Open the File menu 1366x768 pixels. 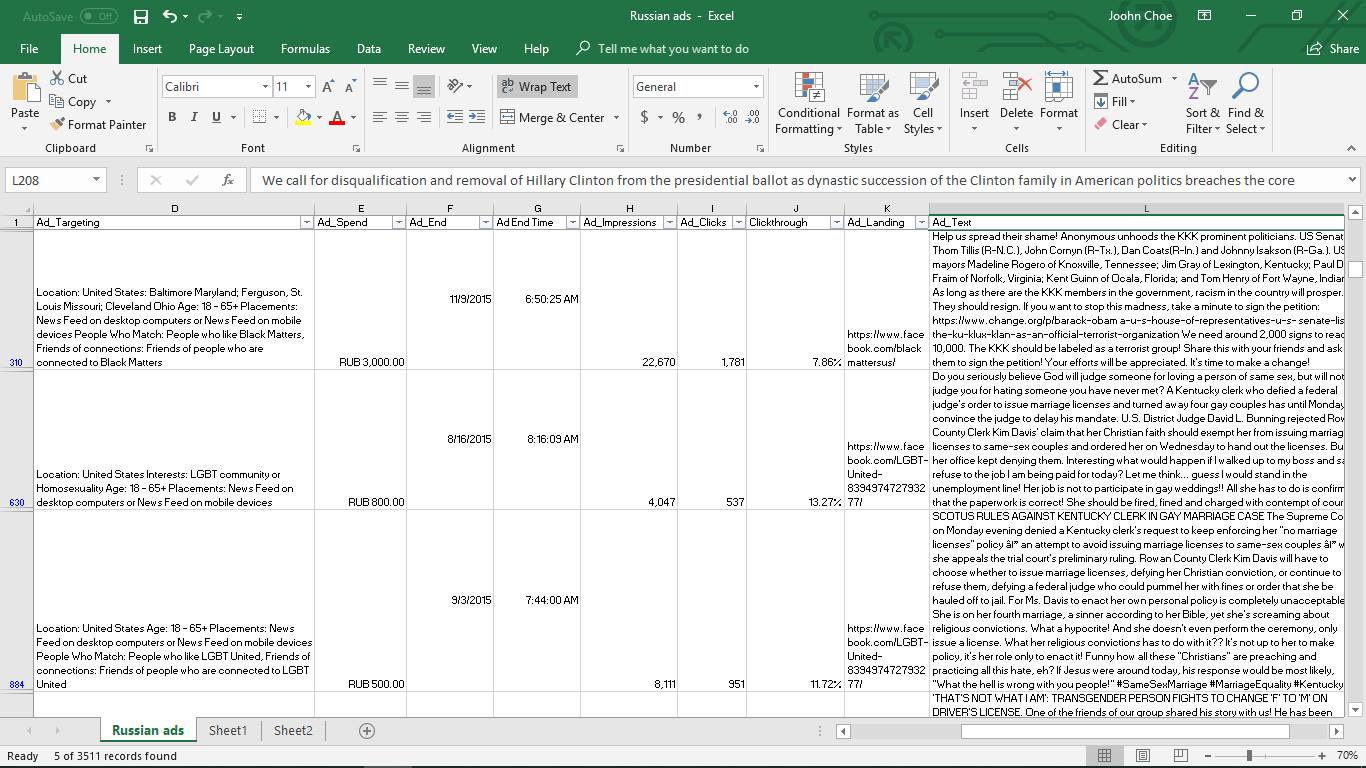click(x=29, y=48)
